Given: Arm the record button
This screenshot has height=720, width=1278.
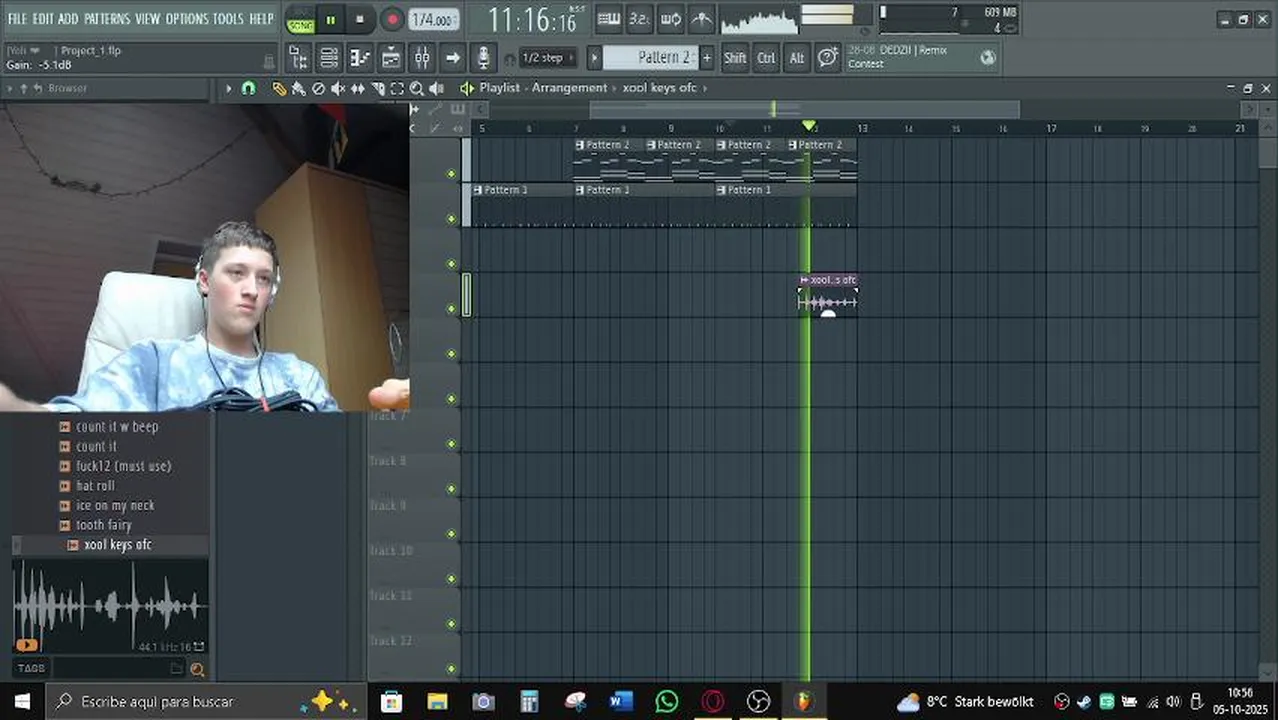Looking at the screenshot, I should [392, 20].
